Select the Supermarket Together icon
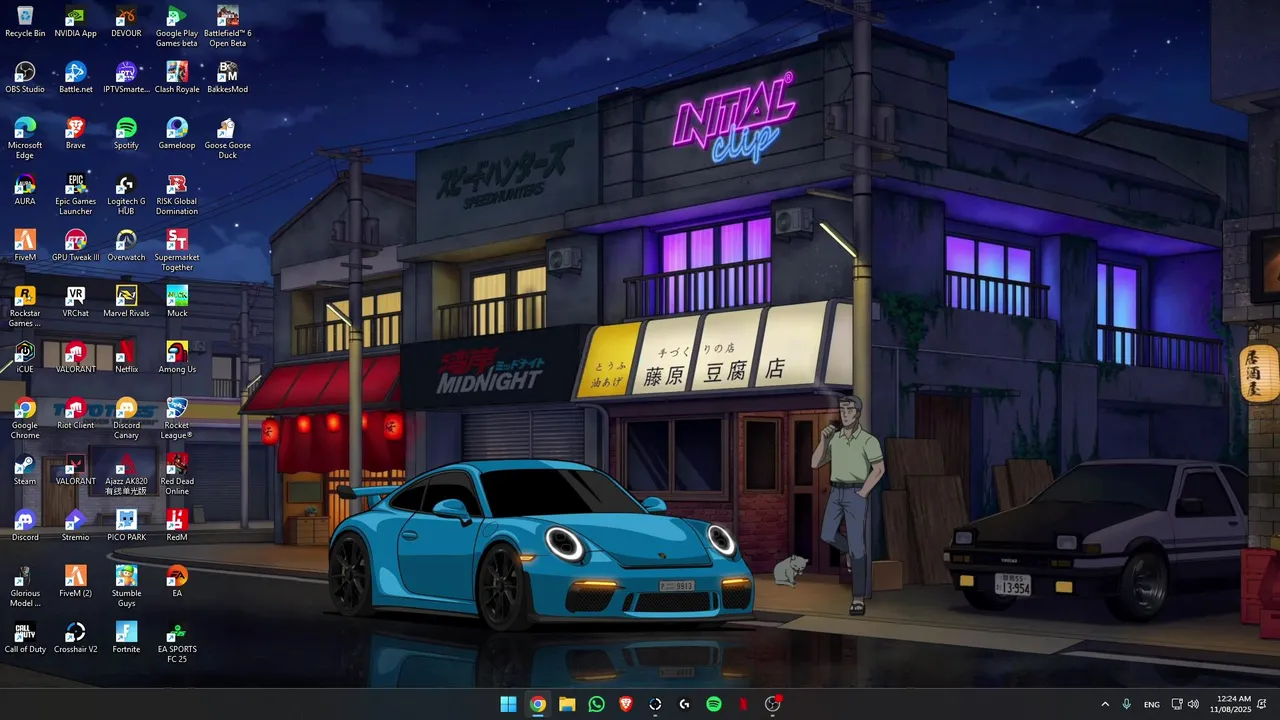 coord(177,251)
